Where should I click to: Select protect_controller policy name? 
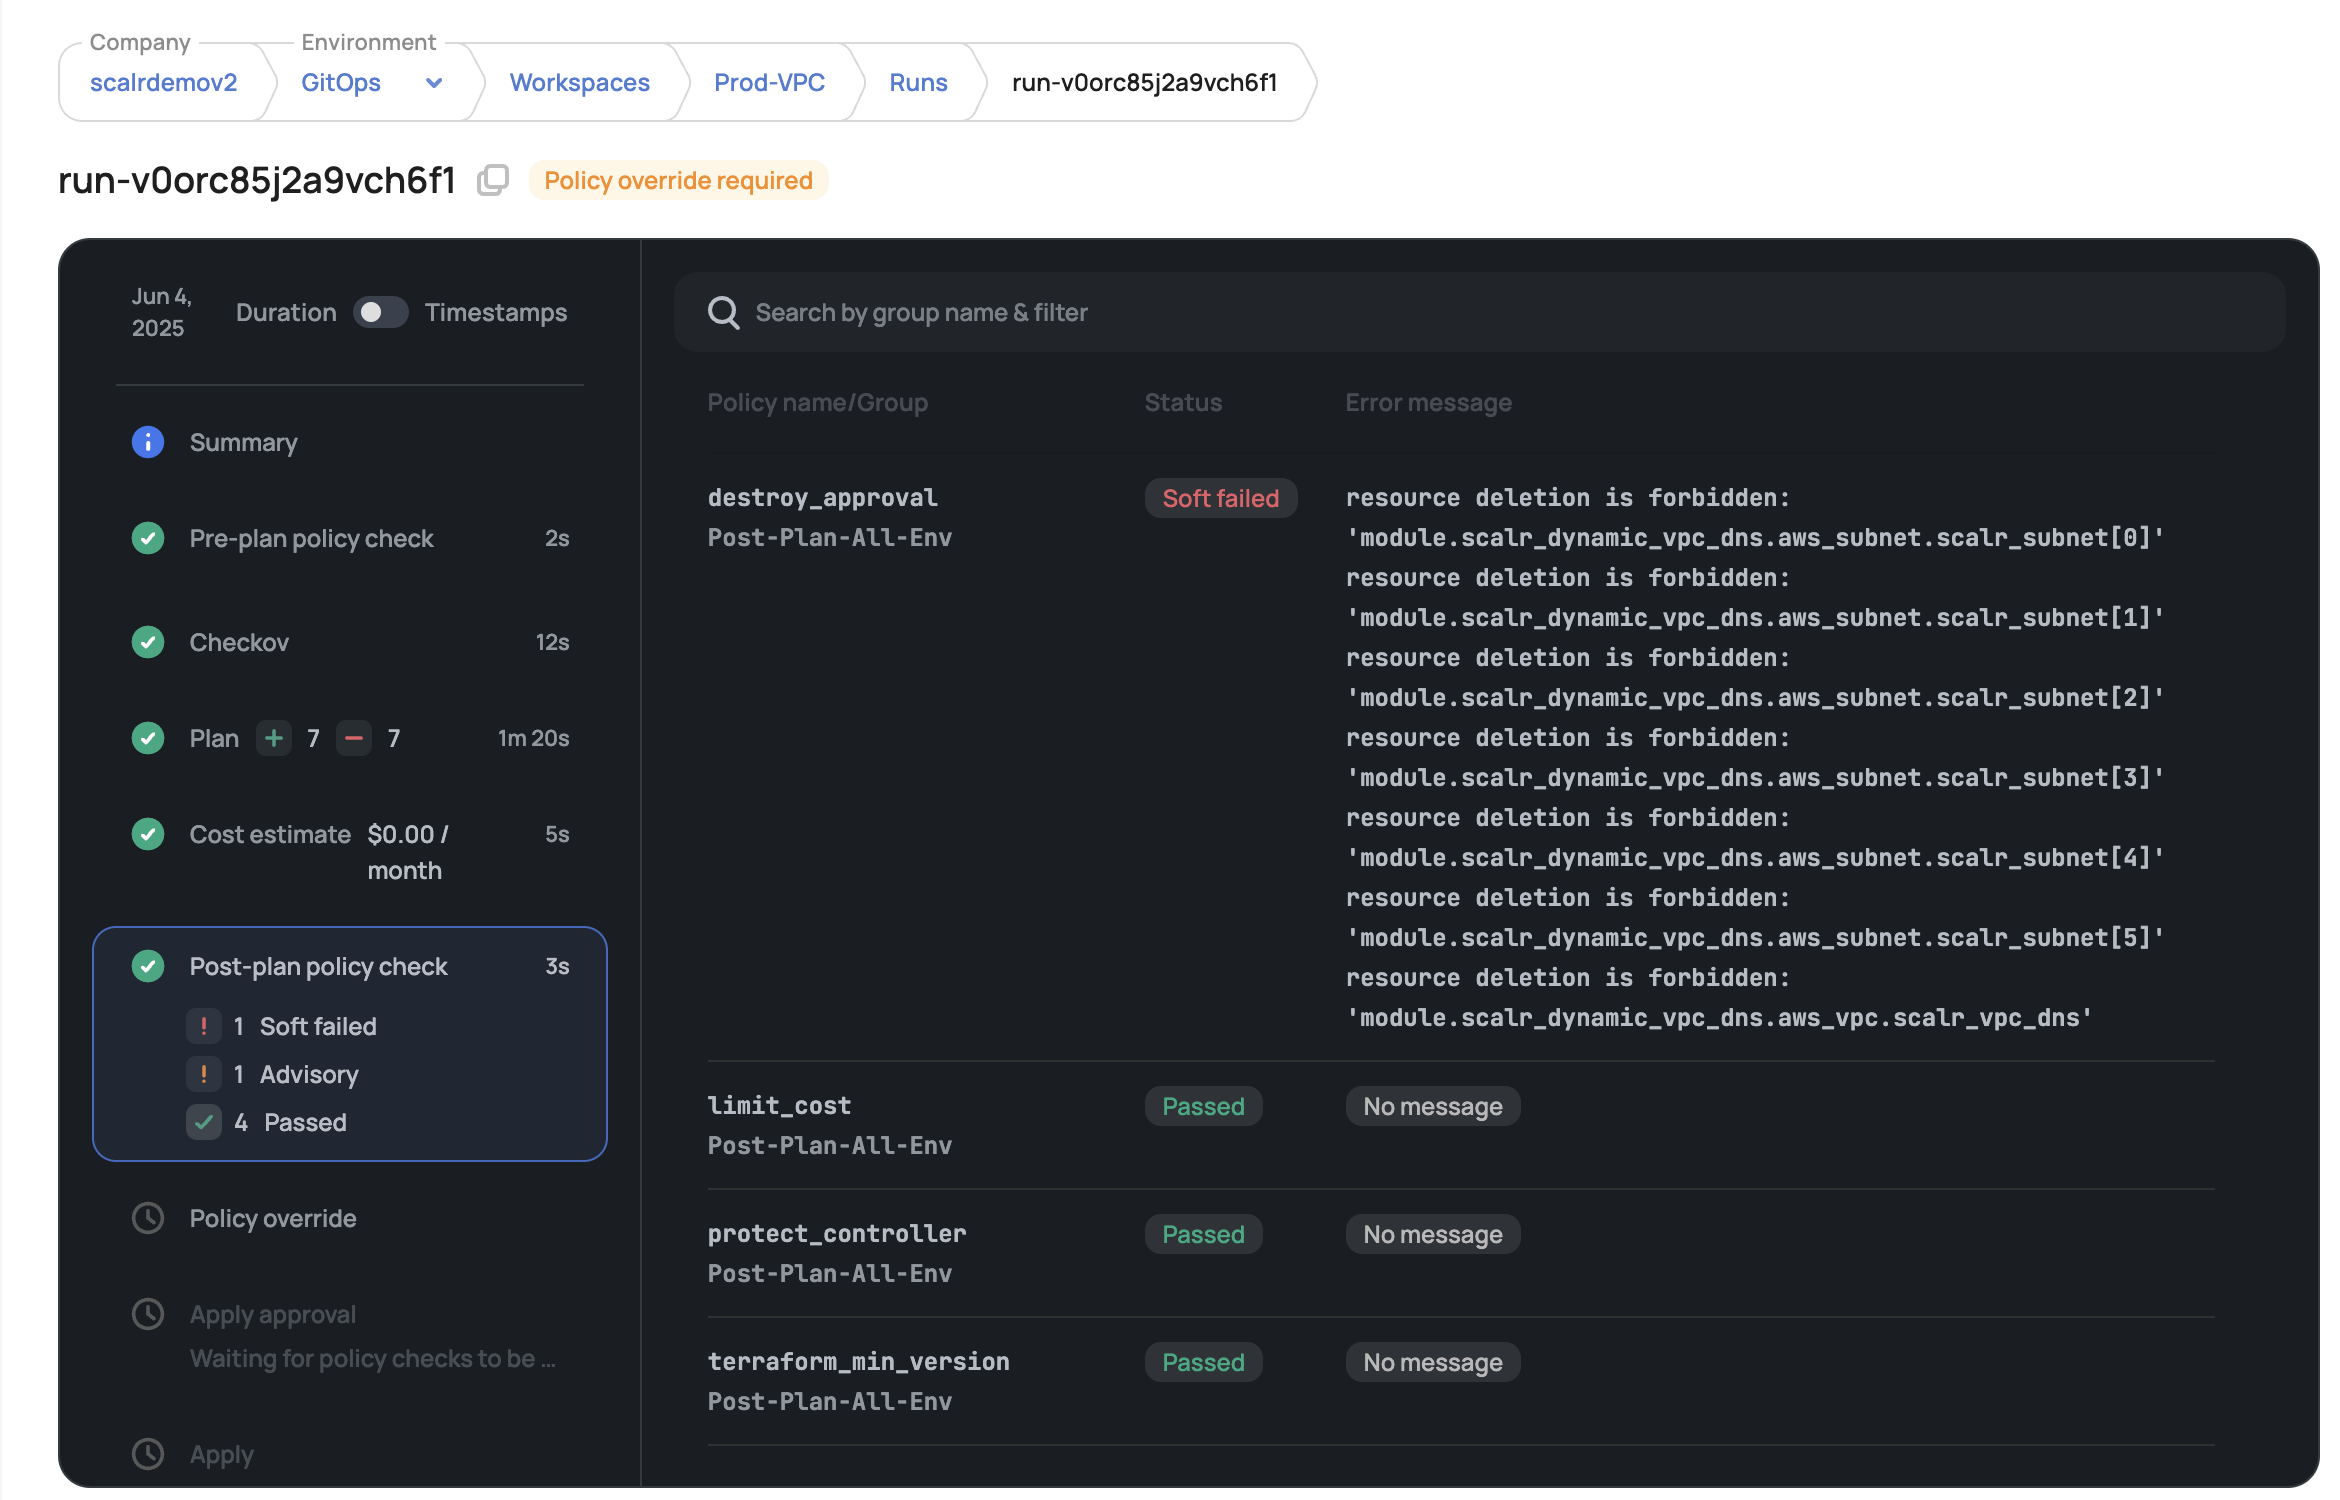[x=837, y=1233]
